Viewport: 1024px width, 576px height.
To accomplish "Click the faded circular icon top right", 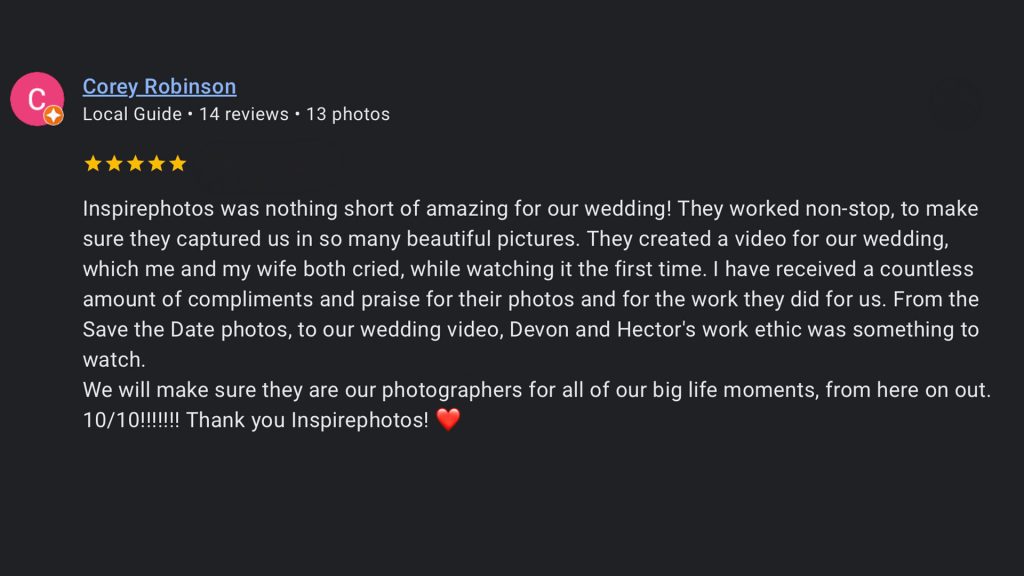I will point(955,103).
